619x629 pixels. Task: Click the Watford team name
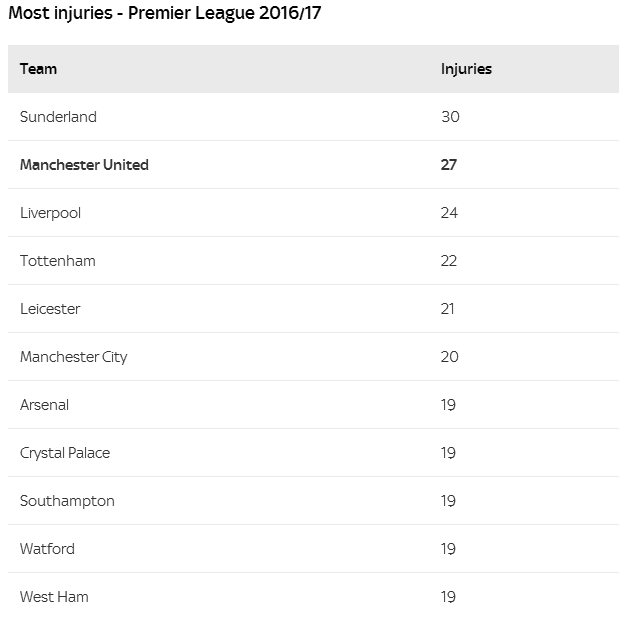pos(47,549)
